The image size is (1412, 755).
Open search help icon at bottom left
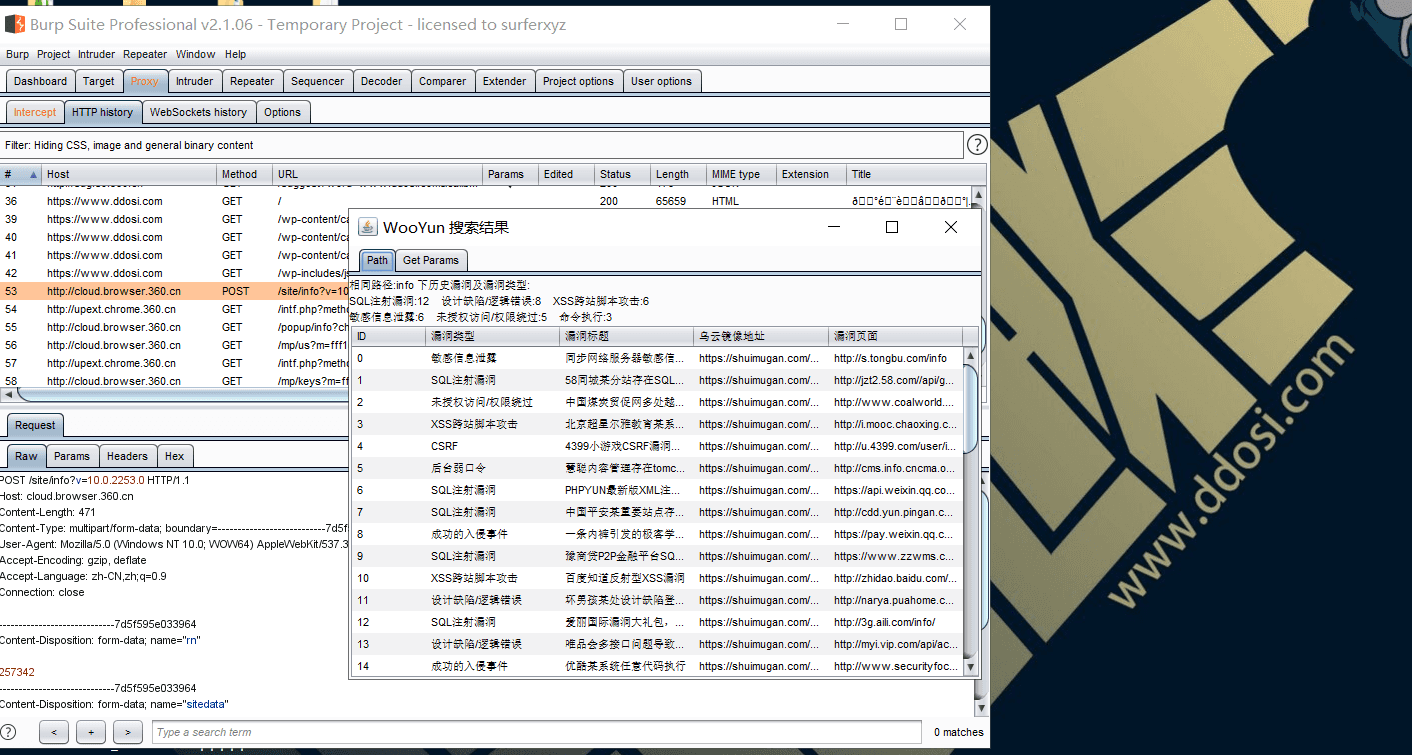[9, 732]
